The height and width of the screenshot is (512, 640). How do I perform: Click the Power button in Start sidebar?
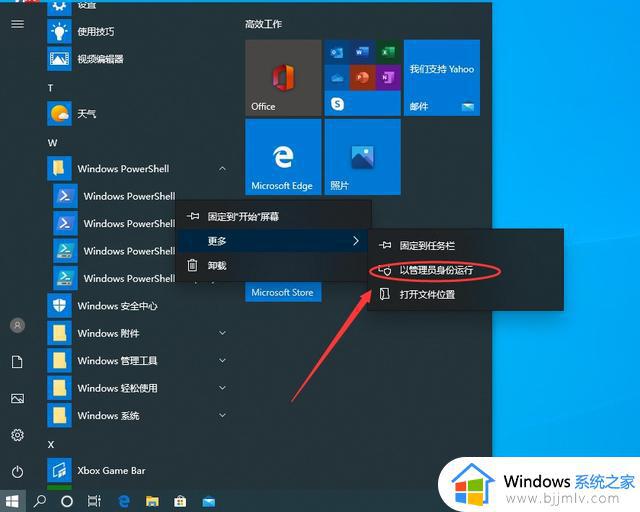(17, 472)
